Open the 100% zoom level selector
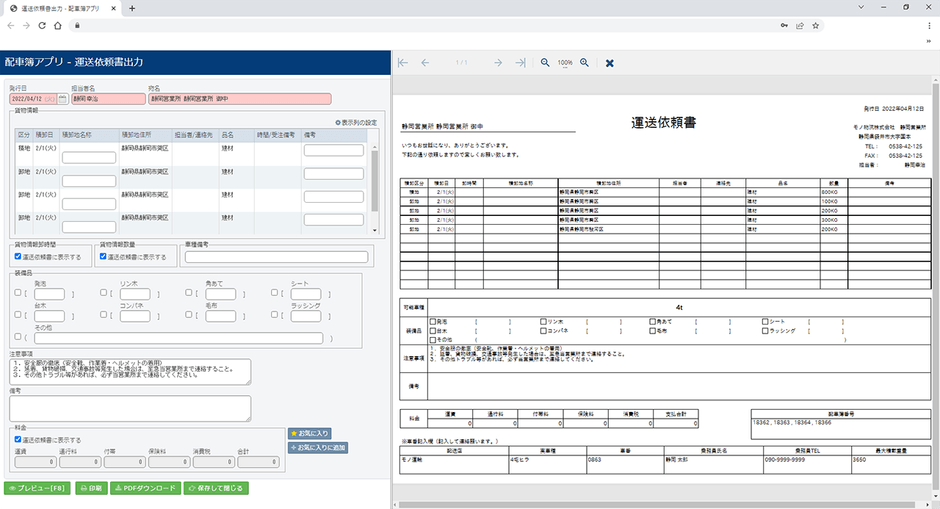 click(565, 62)
